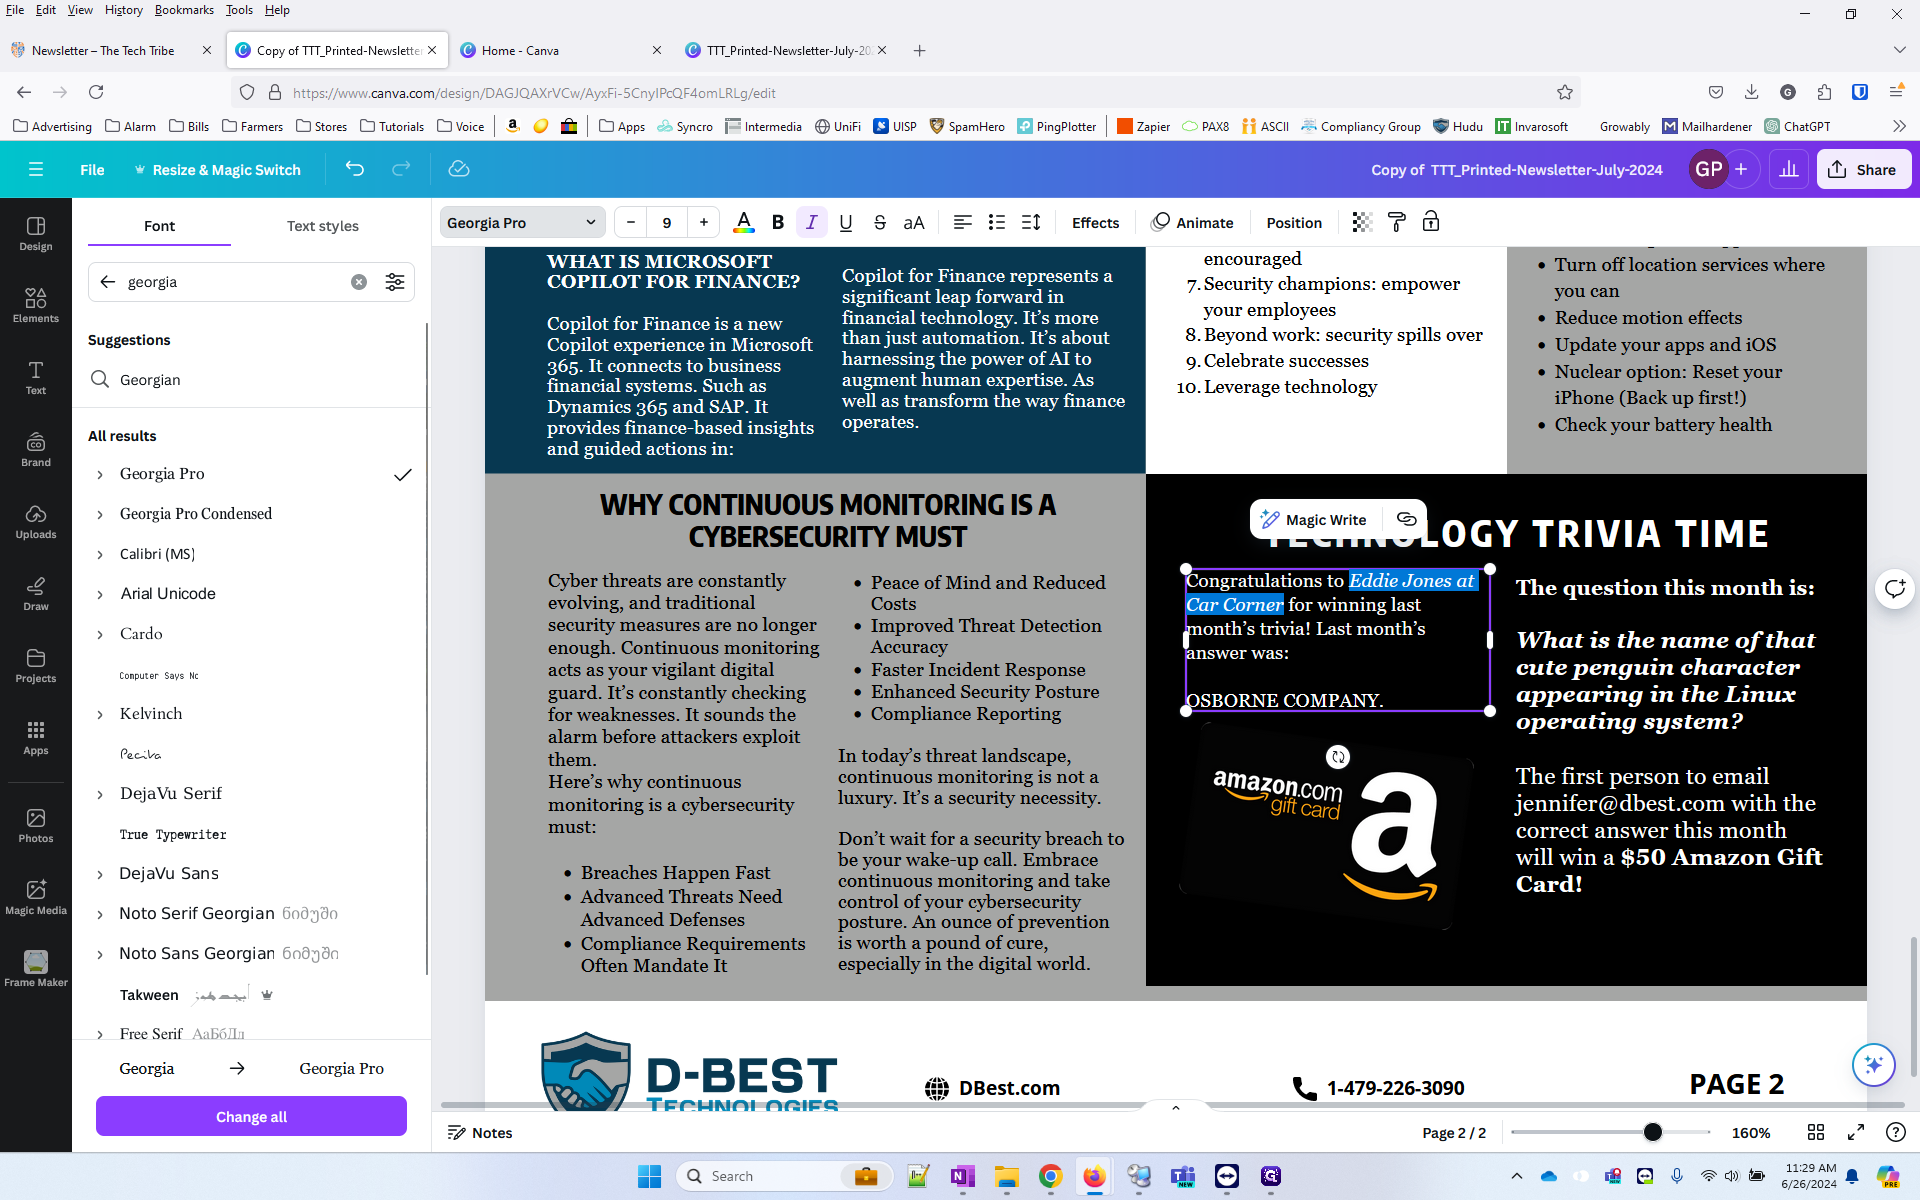This screenshot has height=1200, width=1920.
Task: Toggle uppercase aA formatting
Action: (x=914, y=222)
